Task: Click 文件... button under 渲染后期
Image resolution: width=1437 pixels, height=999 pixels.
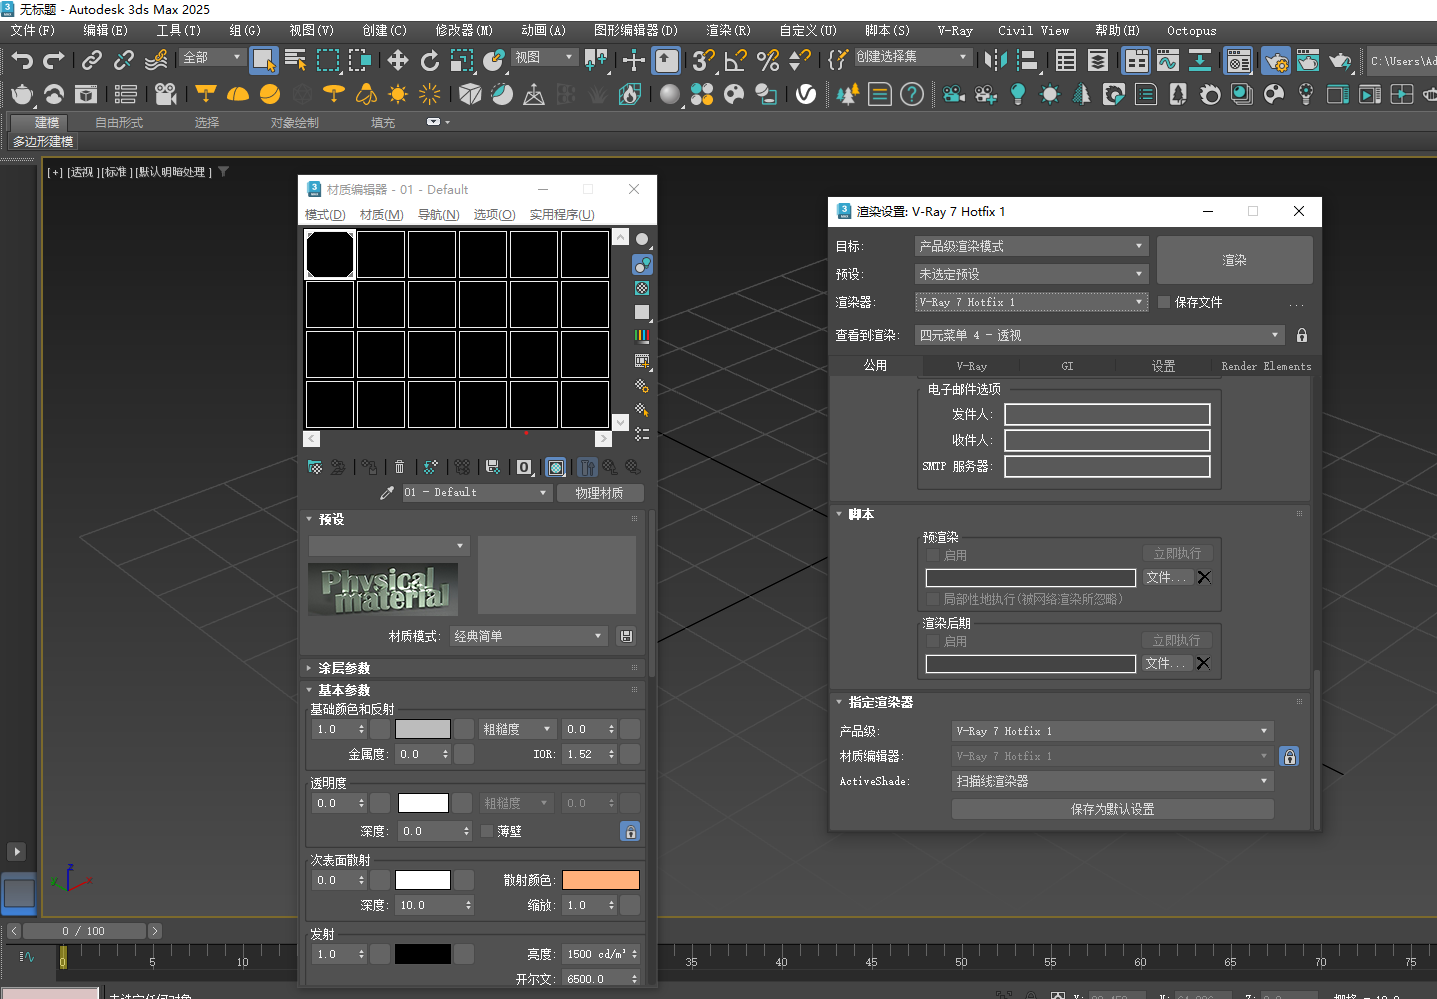Action: [1167, 663]
